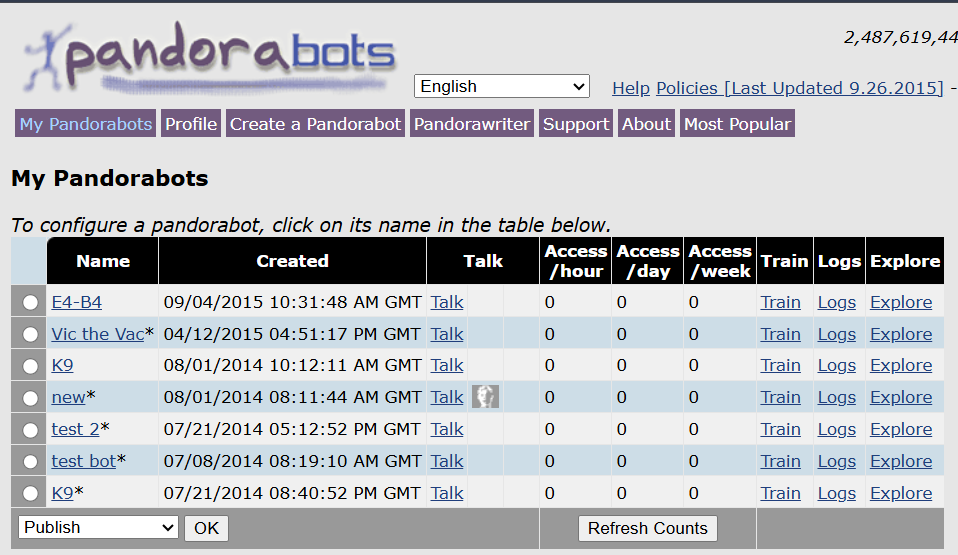Click Explore in the new bot row
The width and height of the screenshot is (958, 555).
click(x=901, y=397)
